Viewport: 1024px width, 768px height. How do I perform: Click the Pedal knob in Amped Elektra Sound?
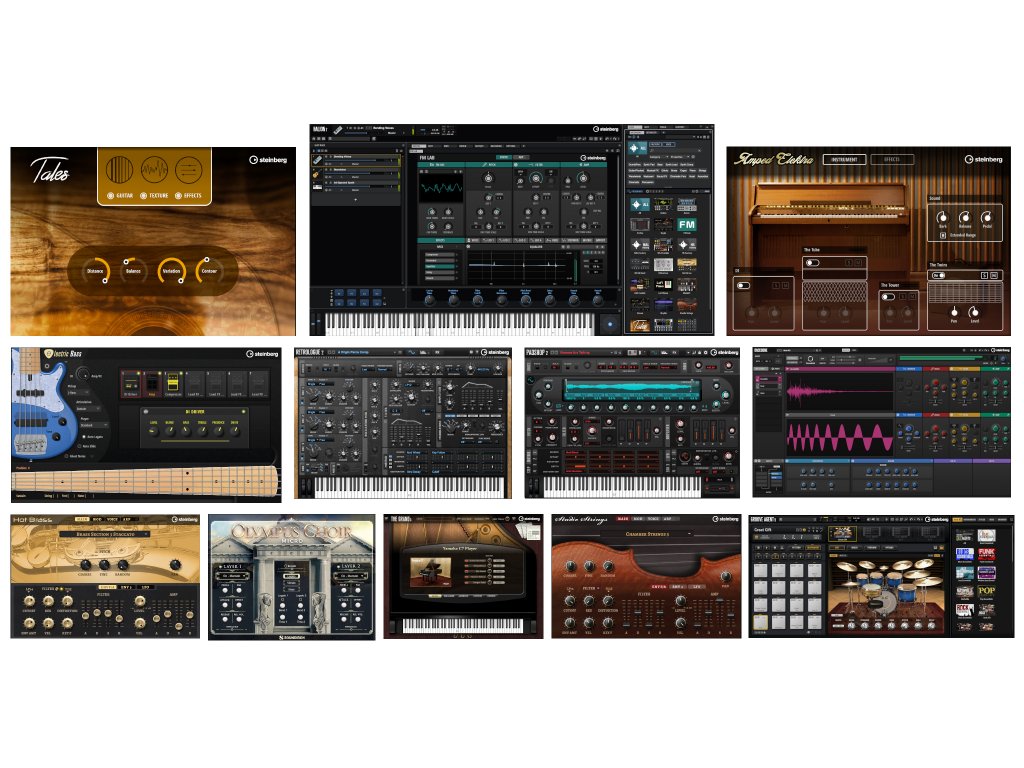pyautogui.click(x=987, y=217)
